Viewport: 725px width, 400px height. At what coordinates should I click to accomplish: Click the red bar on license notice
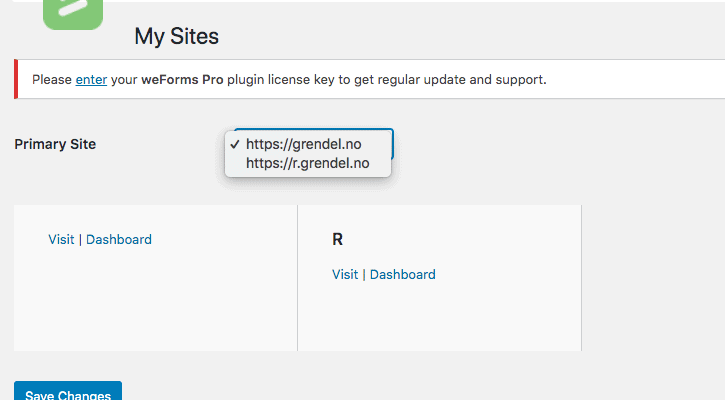click(16, 79)
